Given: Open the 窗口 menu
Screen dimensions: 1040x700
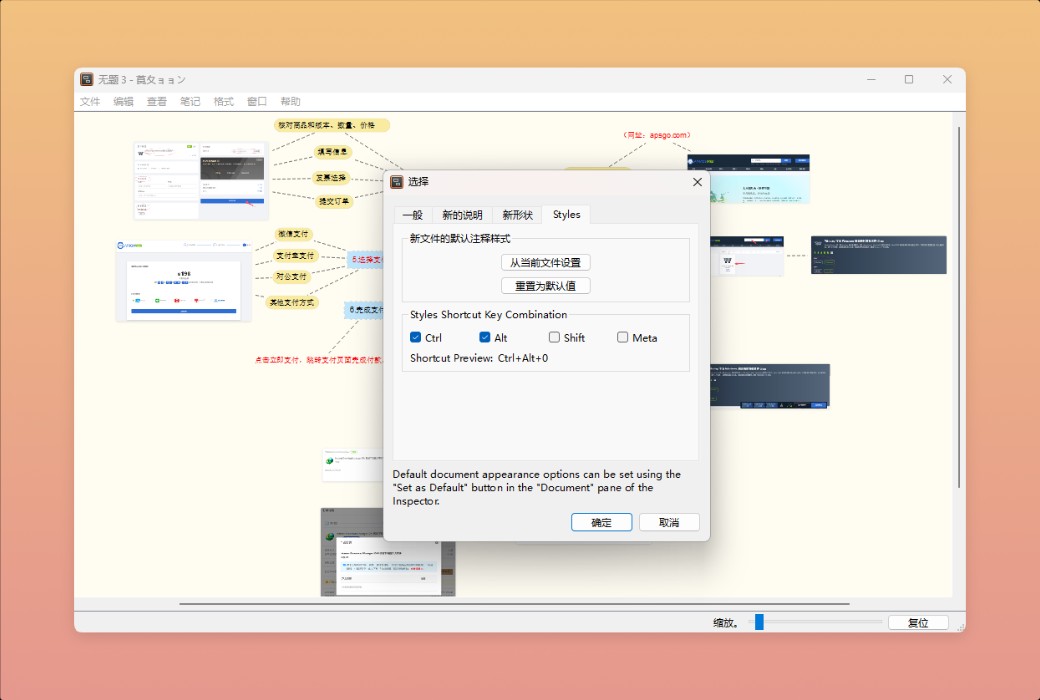Looking at the screenshot, I should pyautogui.click(x=255, y=101).
